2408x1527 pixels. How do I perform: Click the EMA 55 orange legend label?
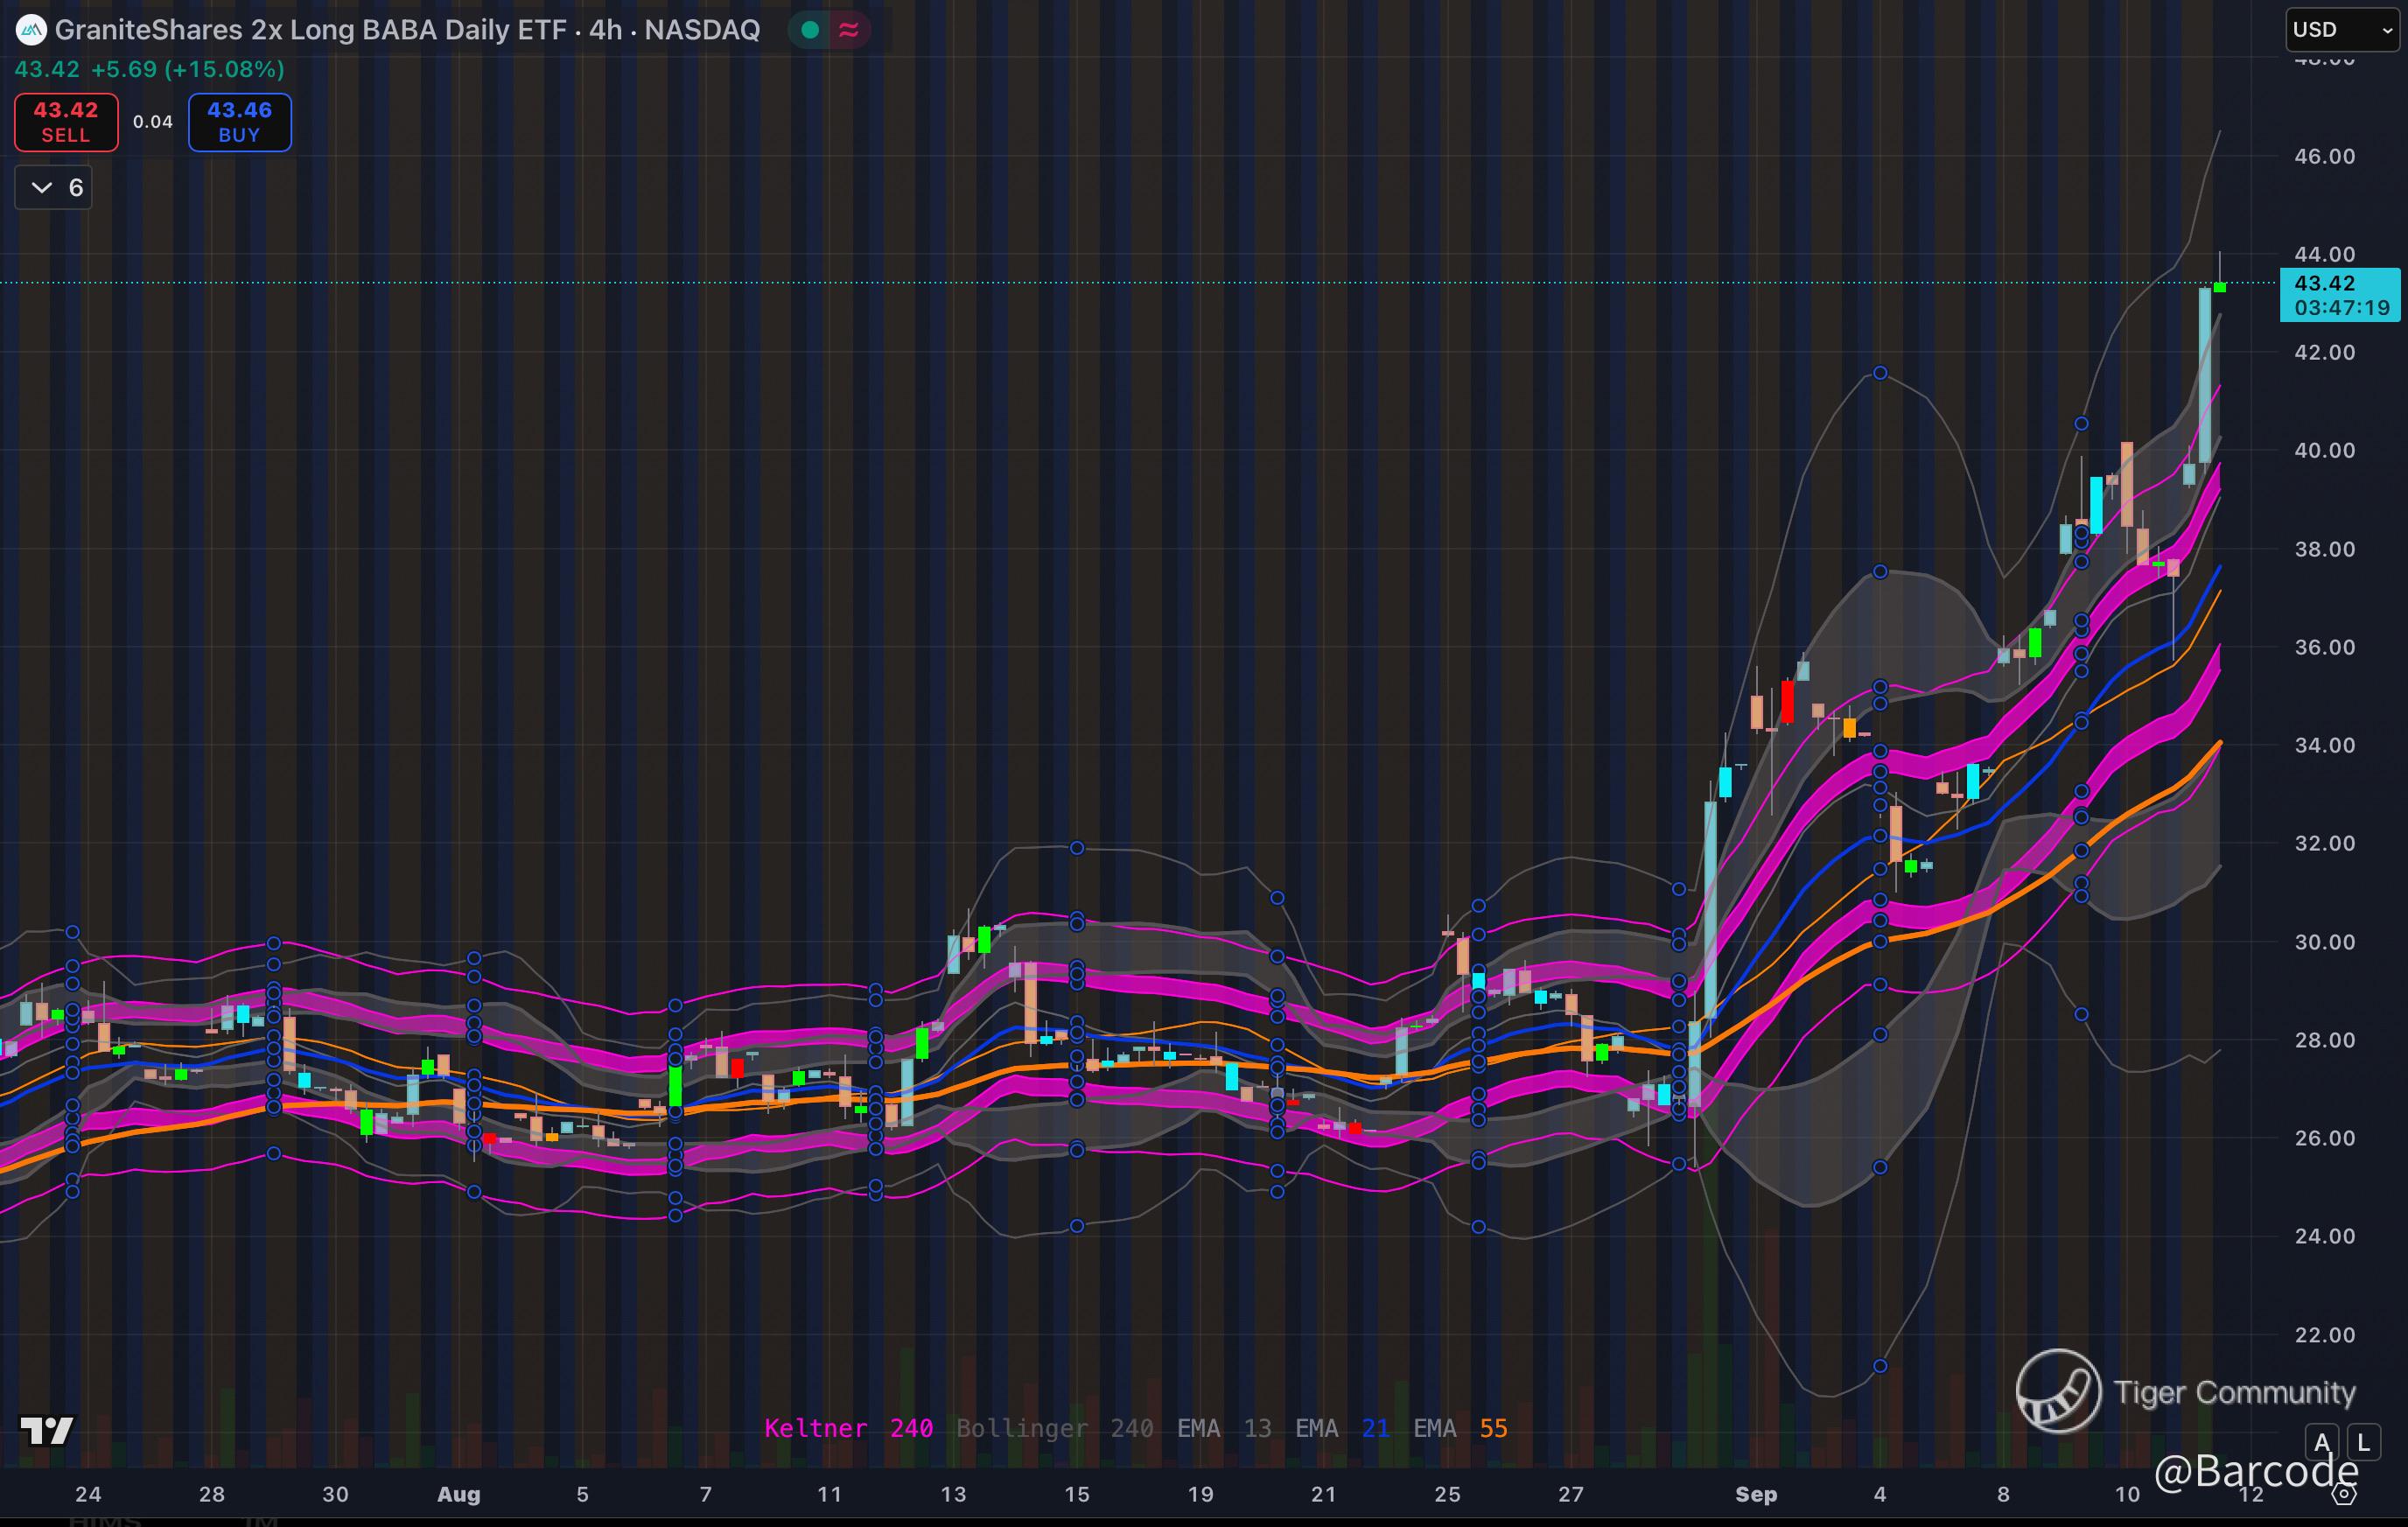(1460, 1428)
